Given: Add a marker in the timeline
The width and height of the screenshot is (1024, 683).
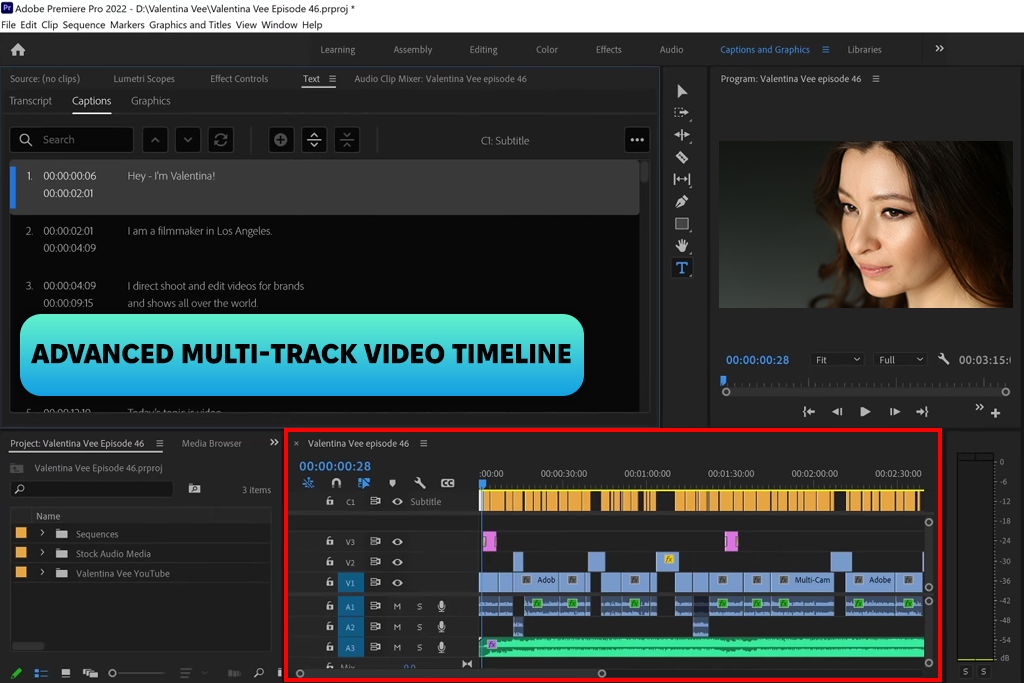Looking at the screenshot, I should click(x=392, y=483).
